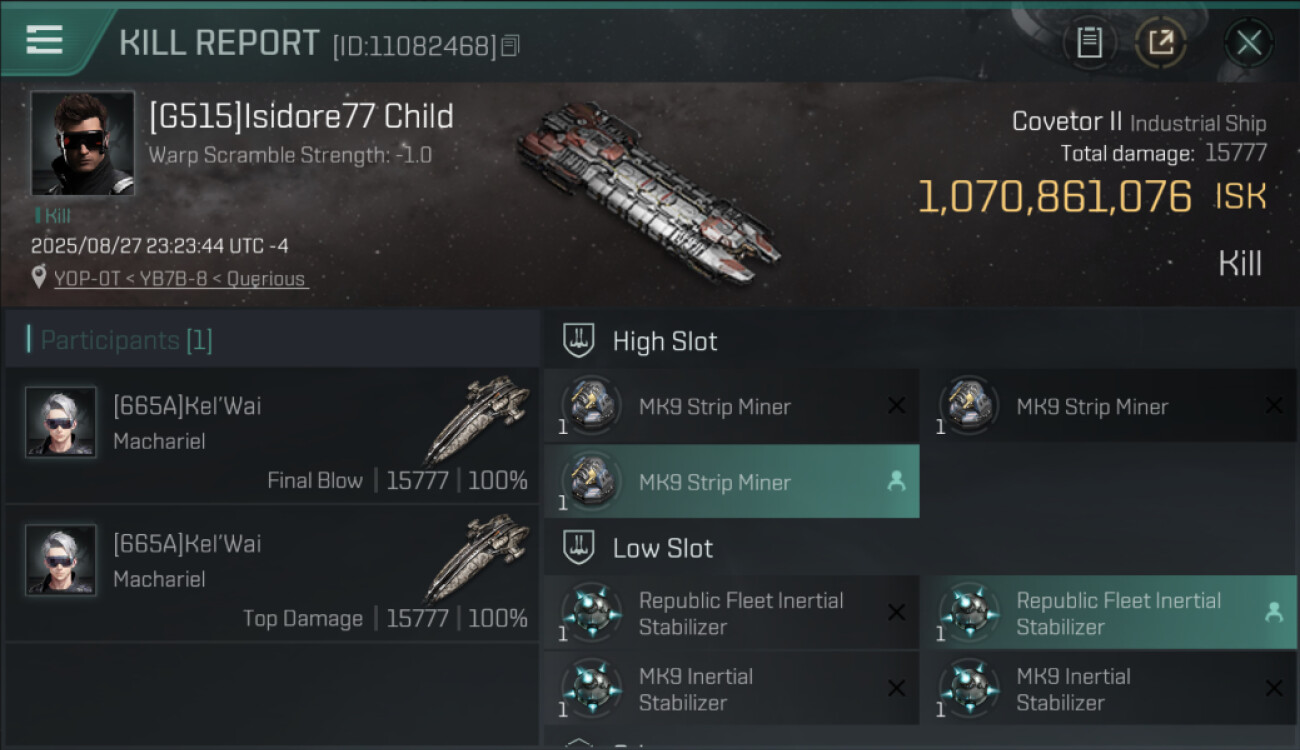
Task: Open the hamburger menu in the header
Action: point(44,41)
